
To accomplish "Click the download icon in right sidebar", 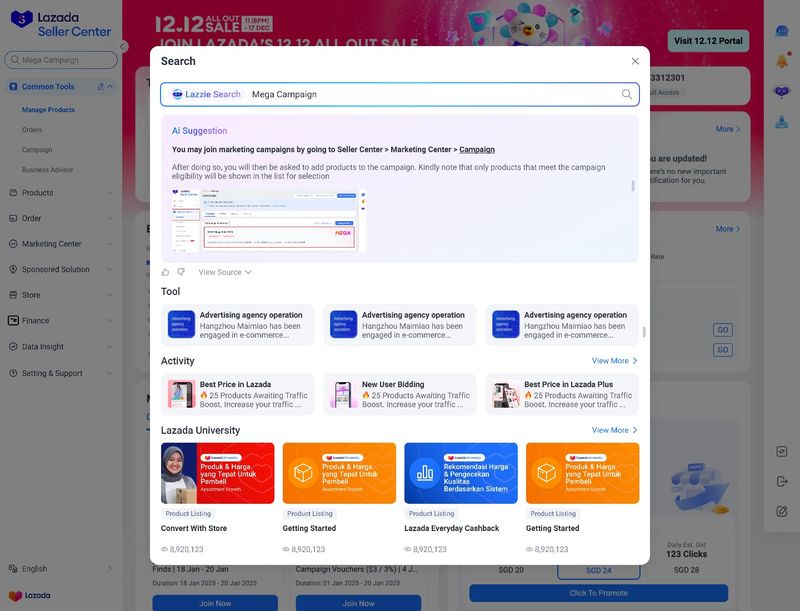I will click(782, 122).
